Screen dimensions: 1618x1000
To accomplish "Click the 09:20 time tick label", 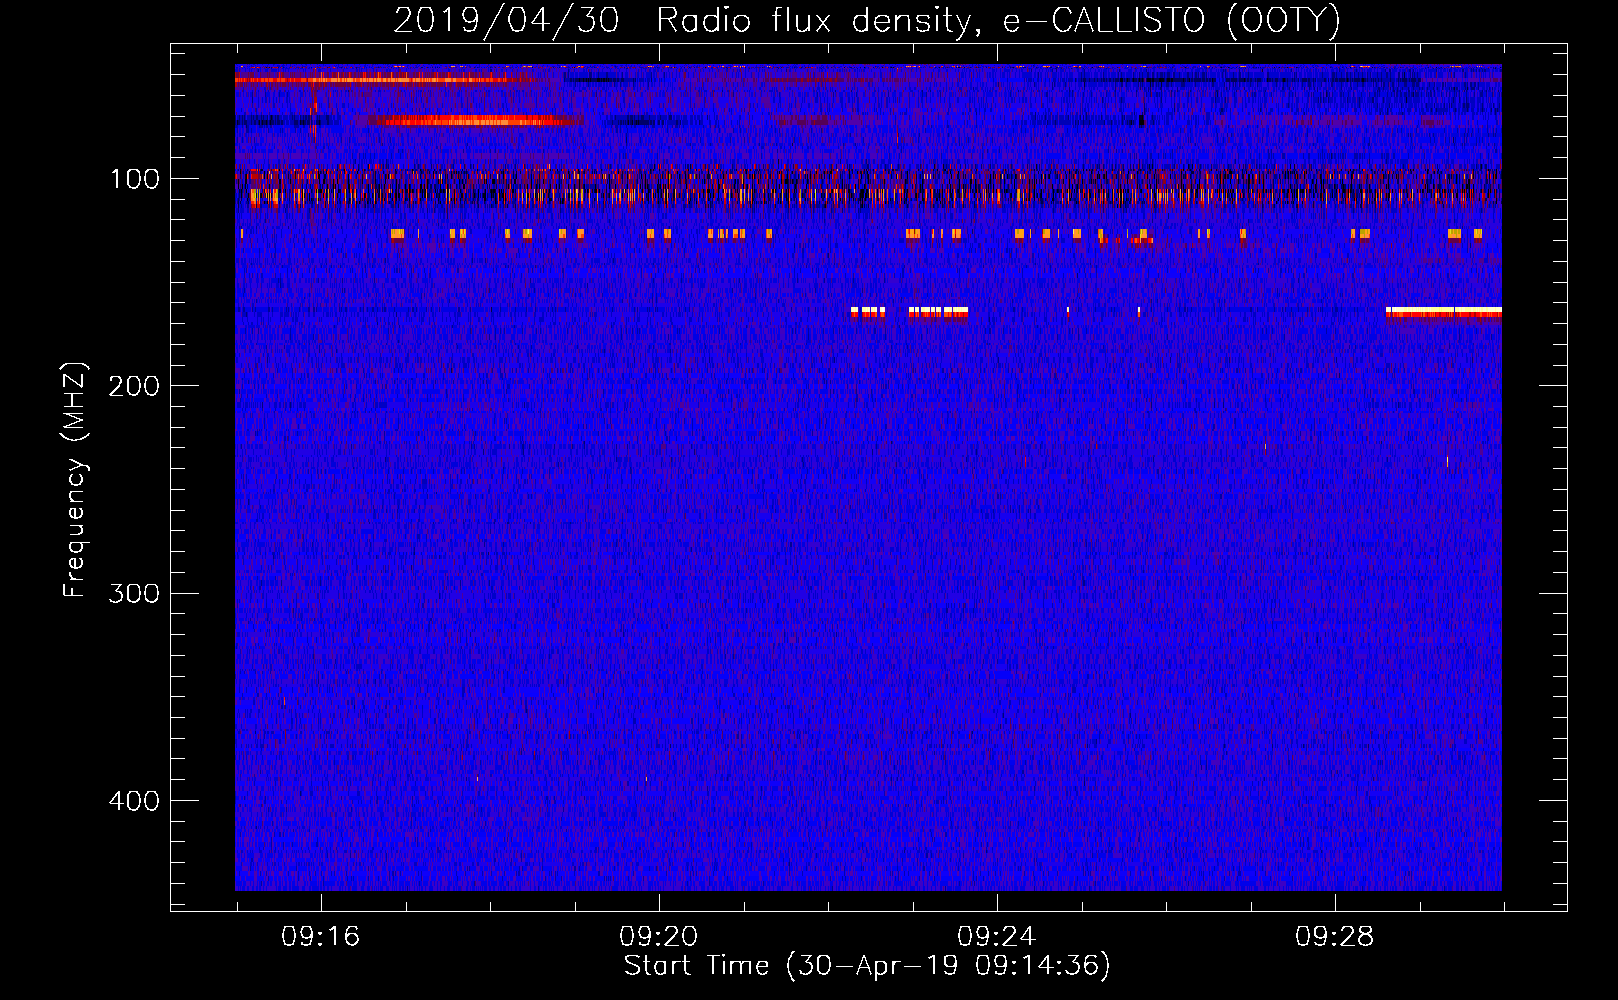I will click(x=659, y=937).
